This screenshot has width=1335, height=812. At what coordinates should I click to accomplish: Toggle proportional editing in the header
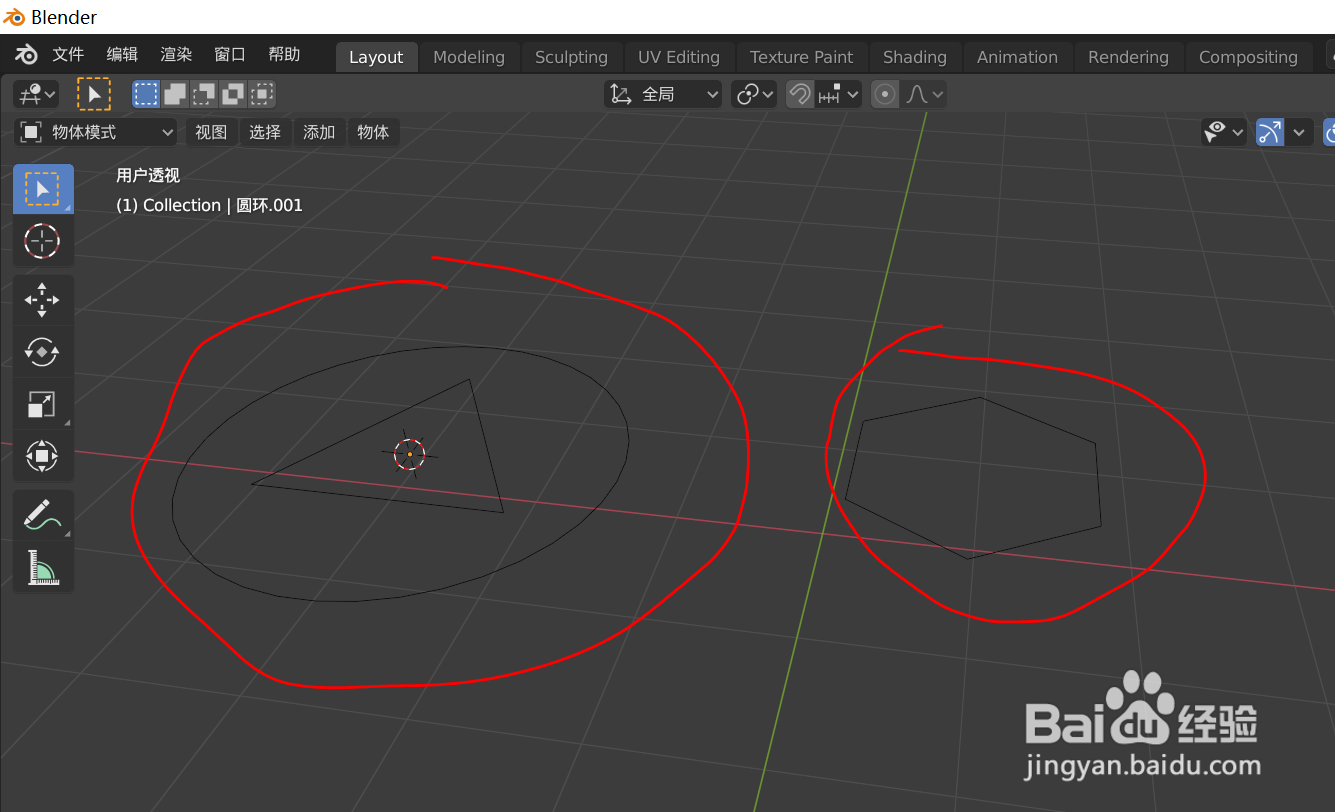click(885, 93)
